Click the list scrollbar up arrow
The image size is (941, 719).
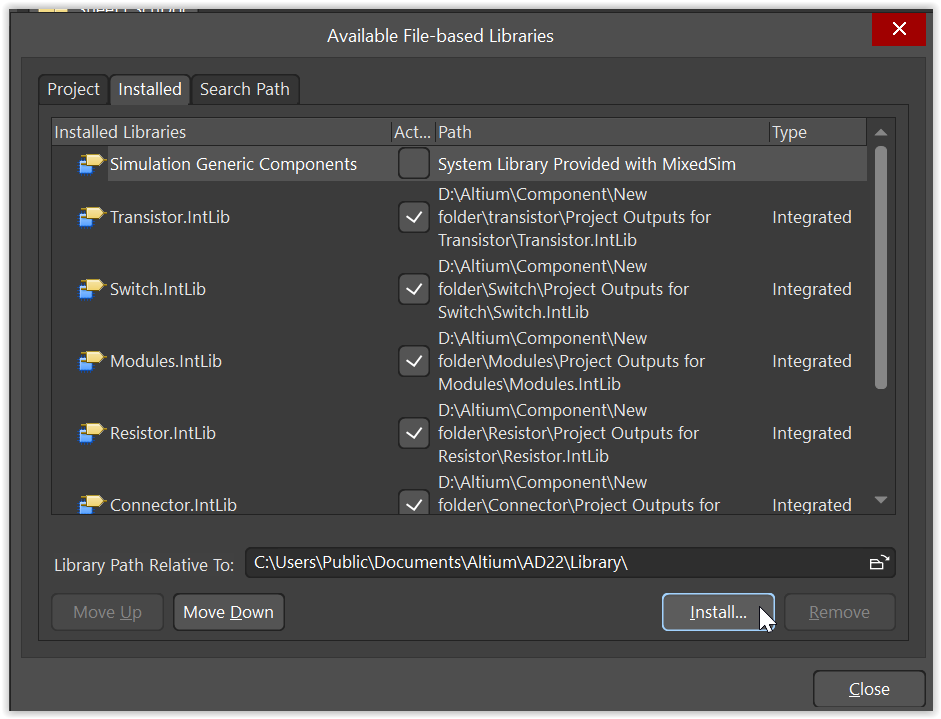coord(881,133)
